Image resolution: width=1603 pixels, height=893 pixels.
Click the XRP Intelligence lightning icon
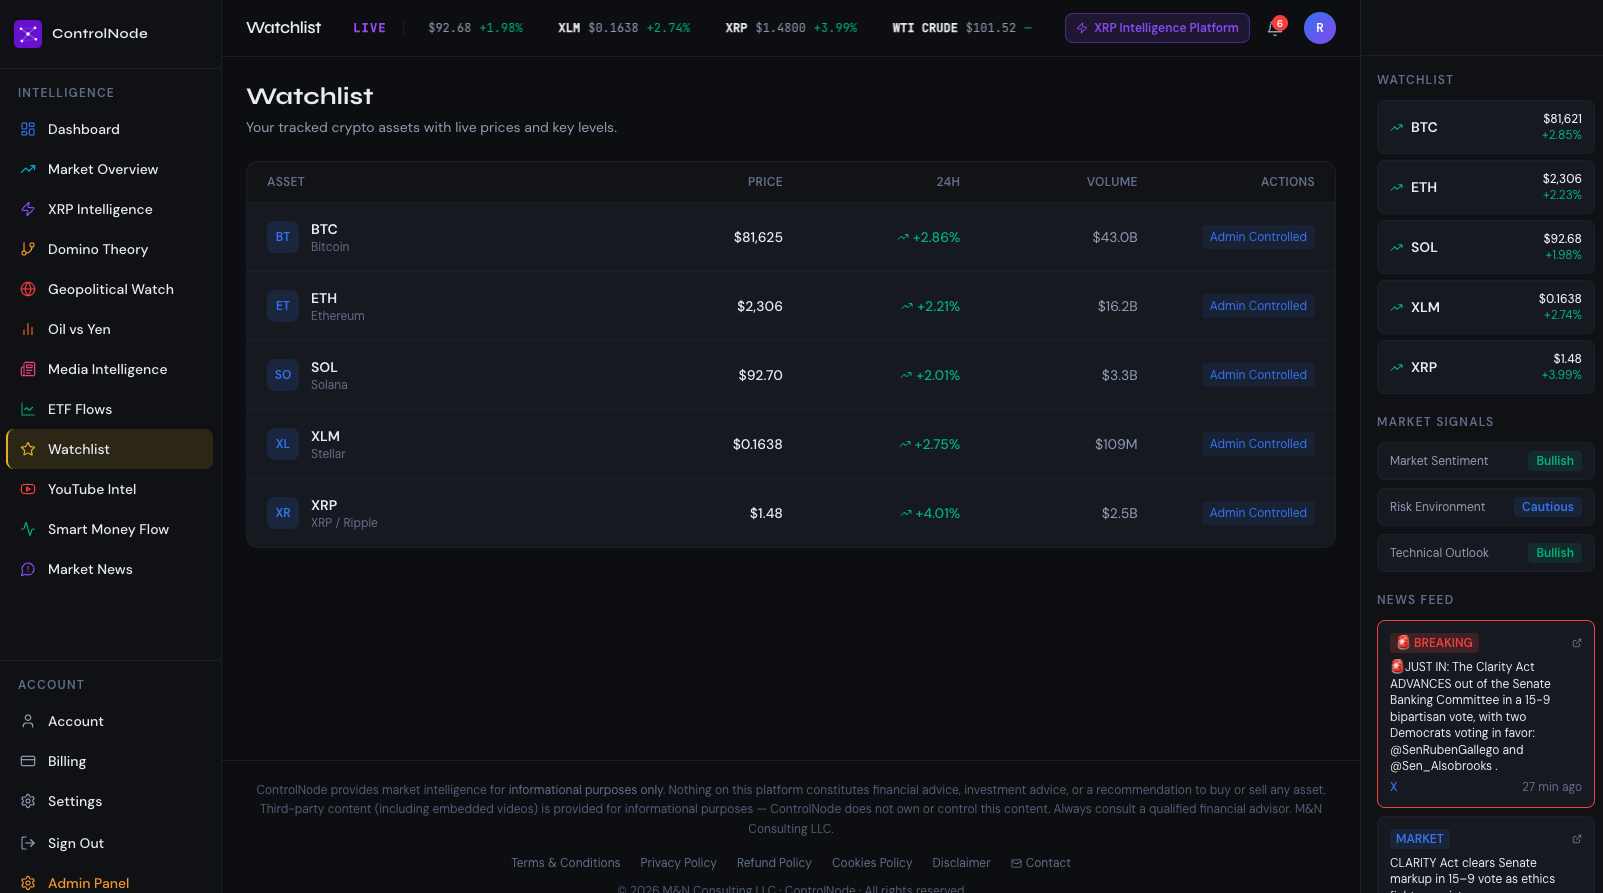(x=28, y=209)
